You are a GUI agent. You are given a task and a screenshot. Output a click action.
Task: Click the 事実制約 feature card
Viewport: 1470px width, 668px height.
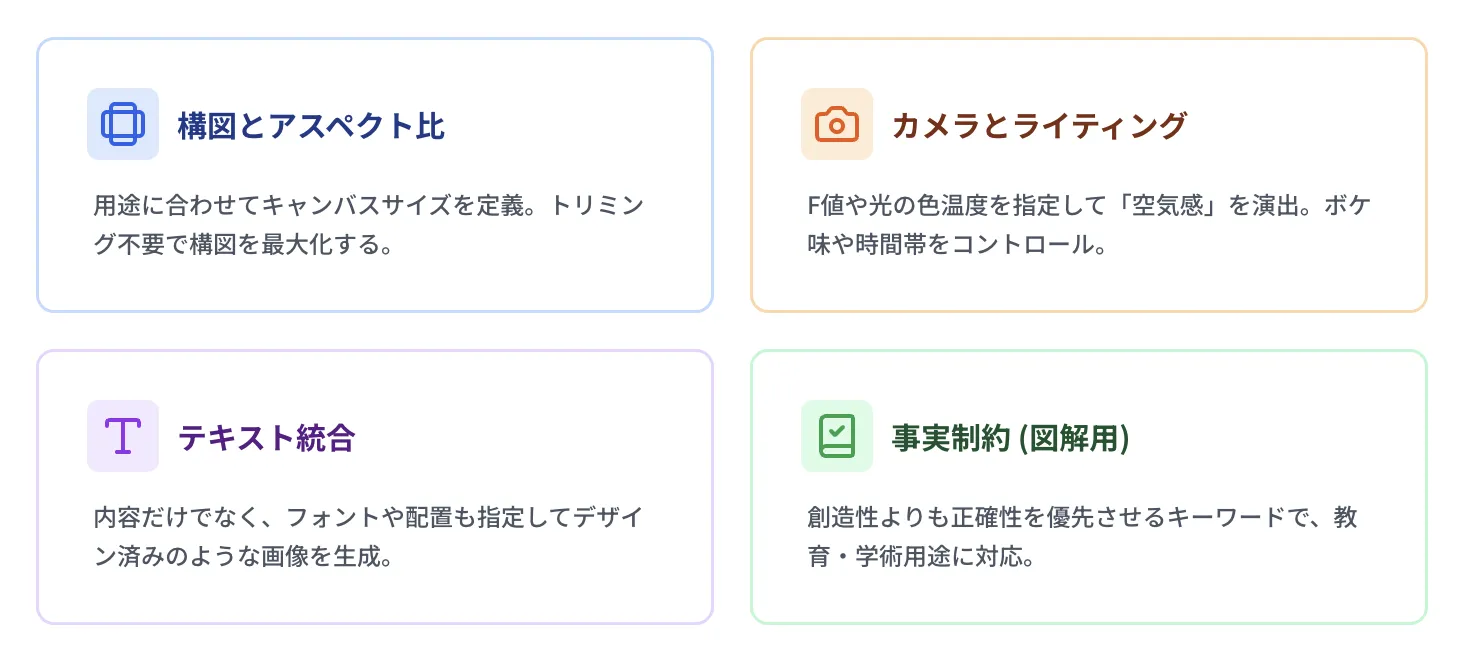click(1089, 487)
